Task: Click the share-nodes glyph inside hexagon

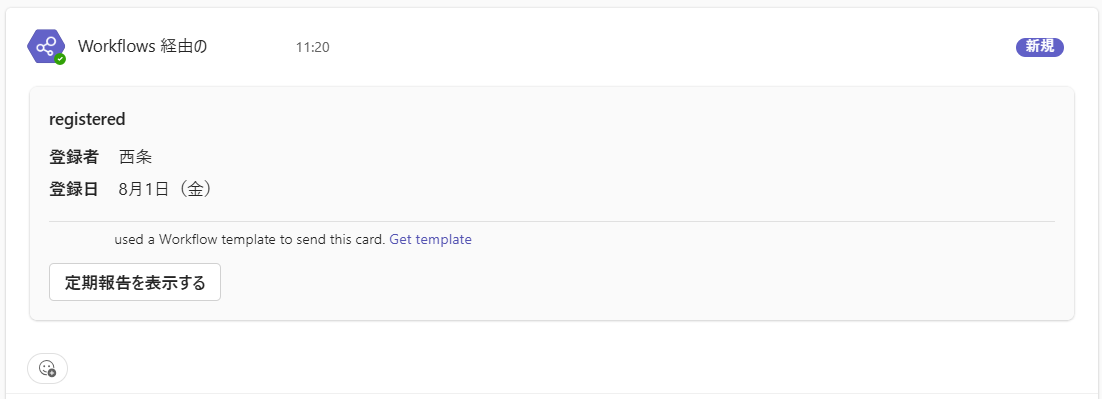Action: click(x=46, y=47)
